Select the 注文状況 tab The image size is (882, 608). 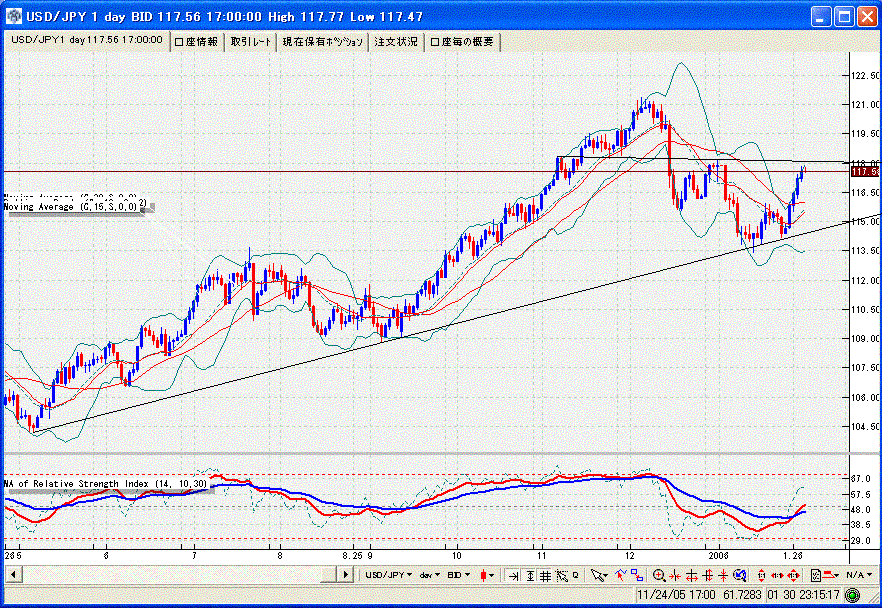pos(396,42)
